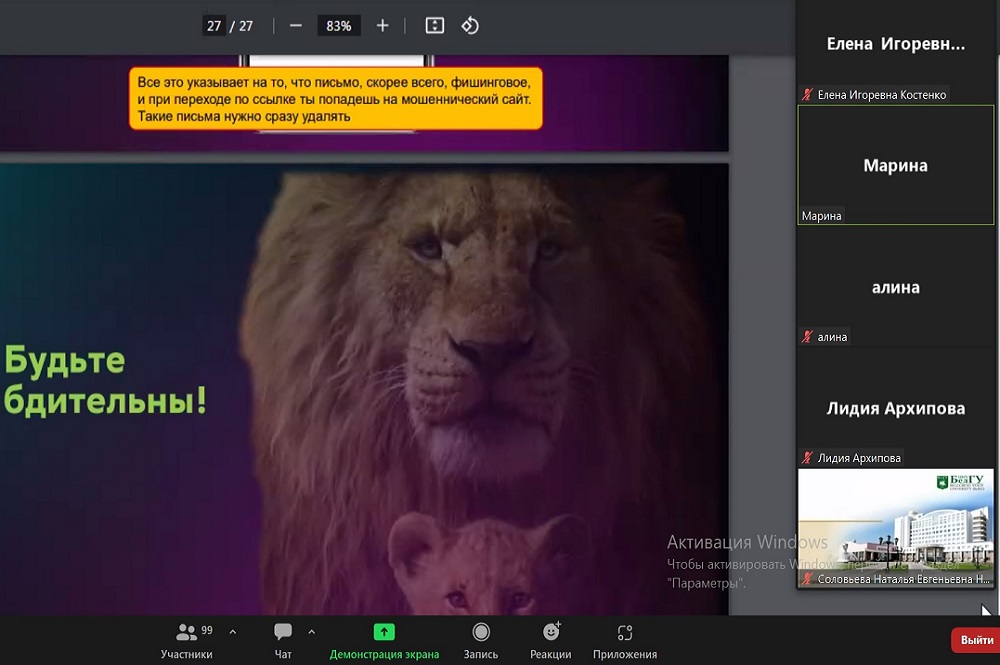Click muted microphone icon beside Лидия Архипова
This screenshot has height=665, width=1000.
click(807, 458)
